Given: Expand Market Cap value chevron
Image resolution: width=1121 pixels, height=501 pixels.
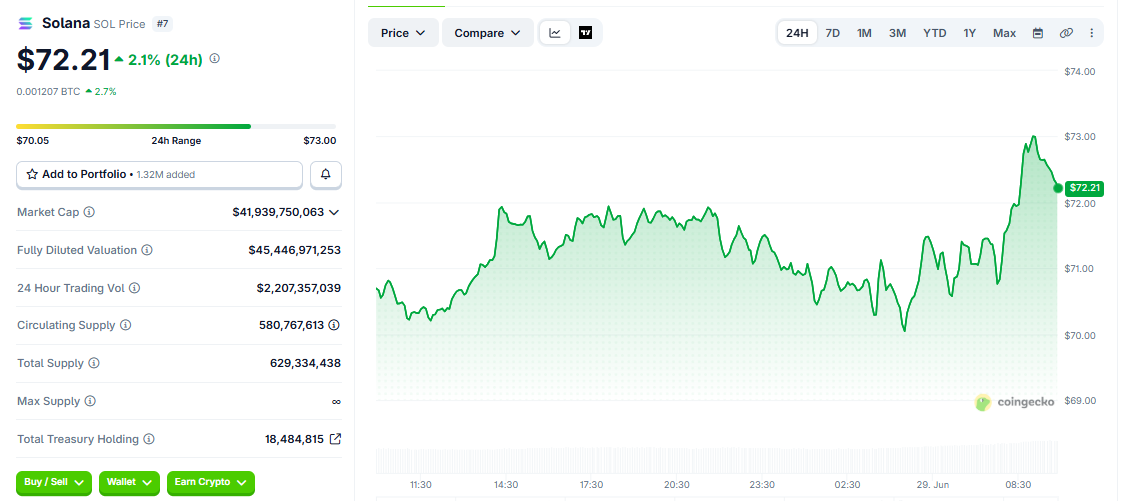Looking at the screenshot, I should 333,212.
